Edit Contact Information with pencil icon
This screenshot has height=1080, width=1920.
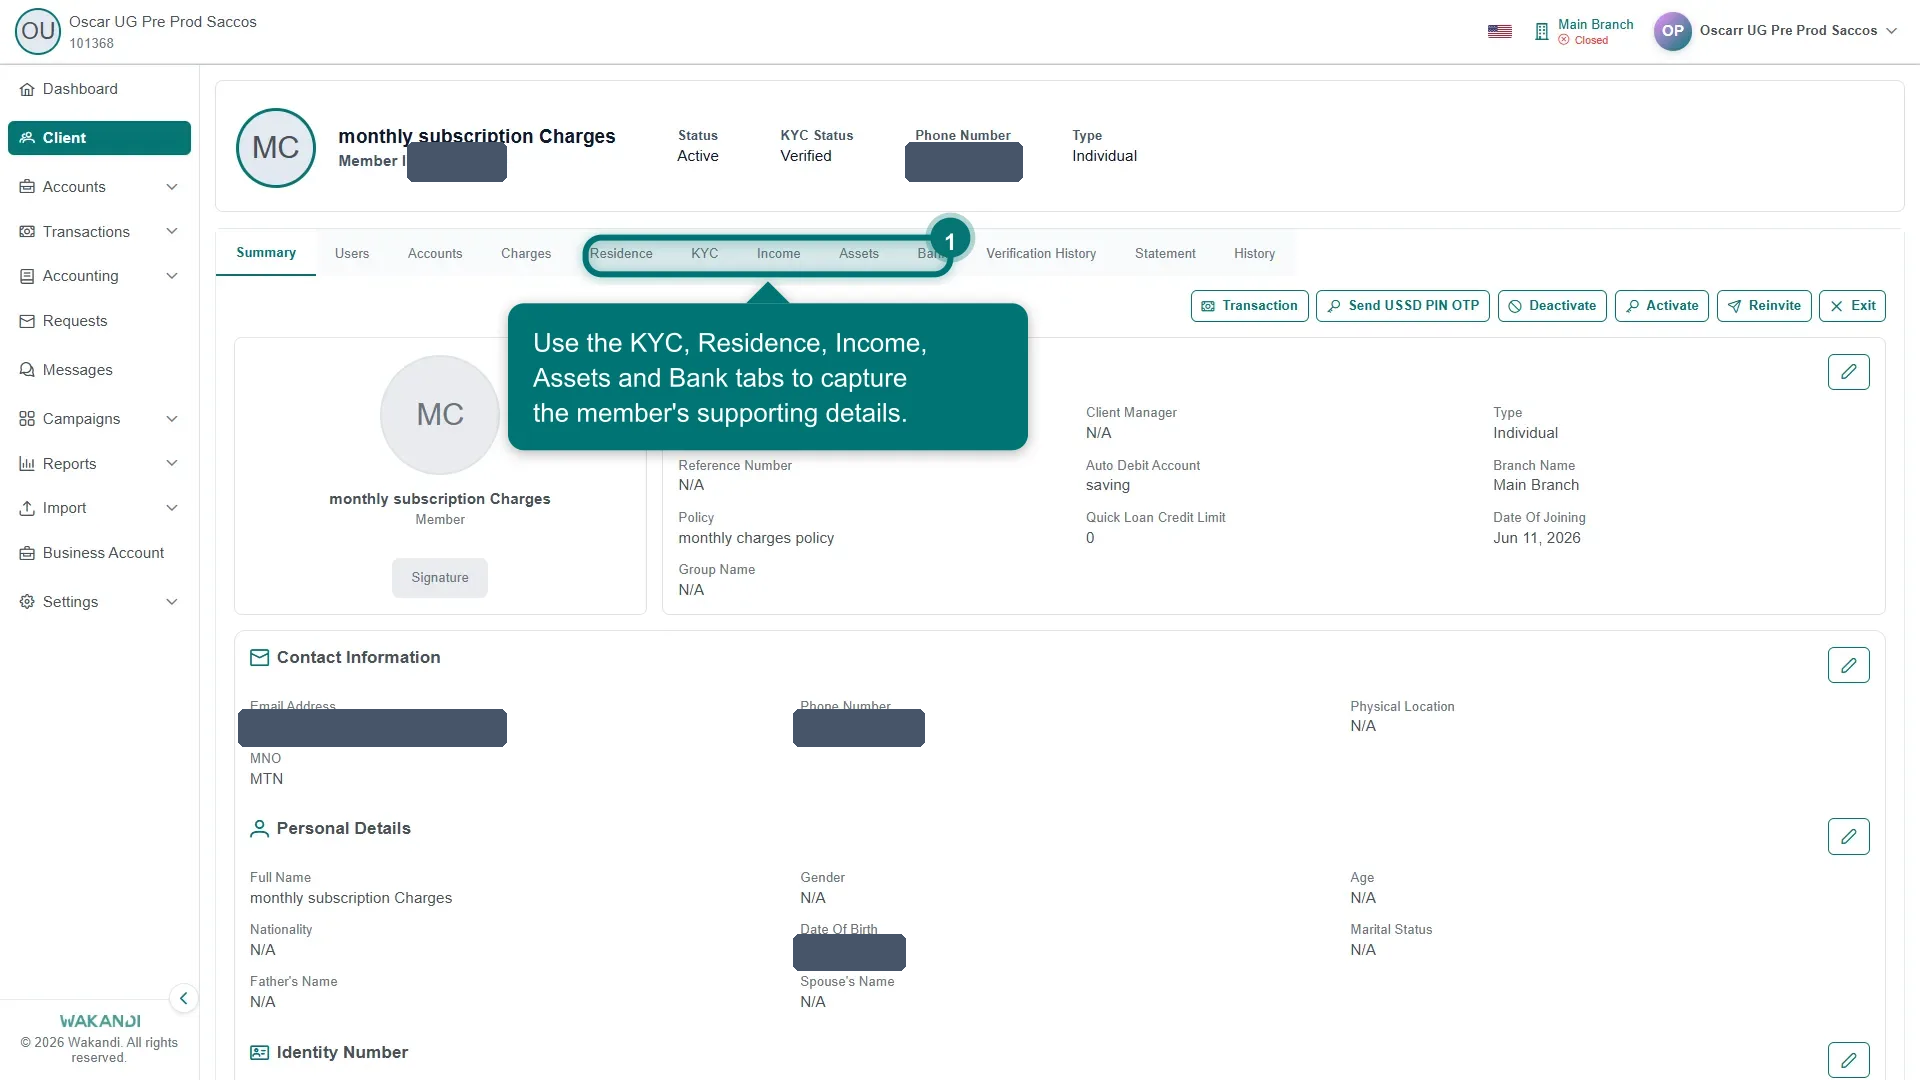(x=1848, y=665)
